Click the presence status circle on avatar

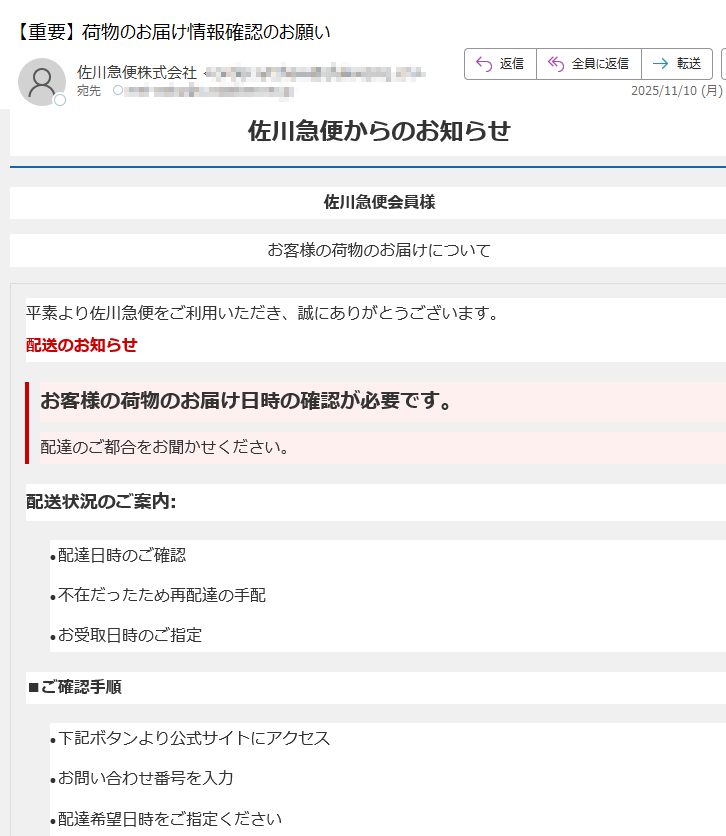(x=60, y=100)
